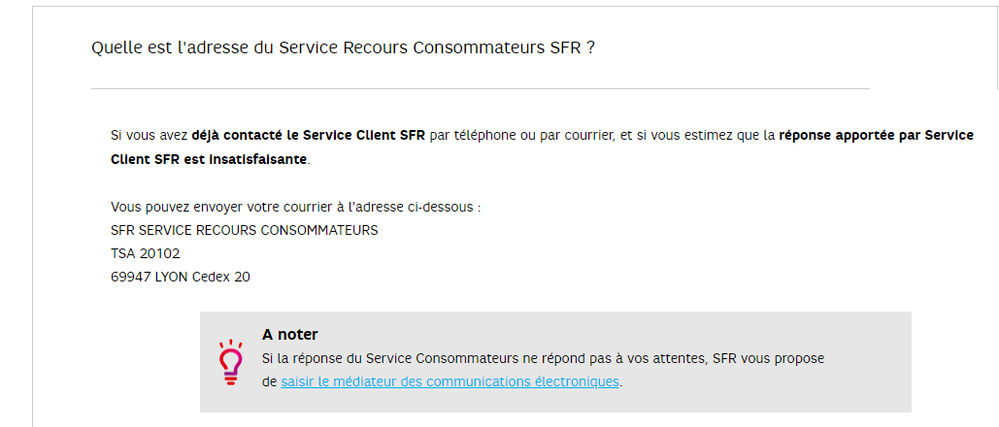Click the pink lightbulb note icon
The image size is (999, 427).
[231, 362]
